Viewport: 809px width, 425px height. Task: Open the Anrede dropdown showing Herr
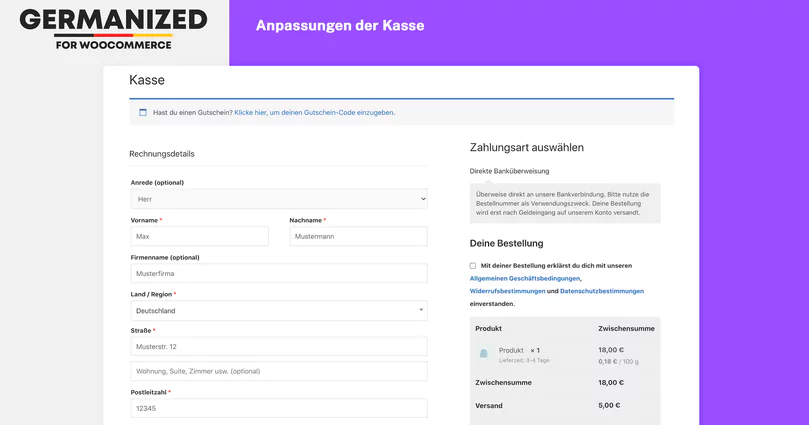click(x=279, y=199)
